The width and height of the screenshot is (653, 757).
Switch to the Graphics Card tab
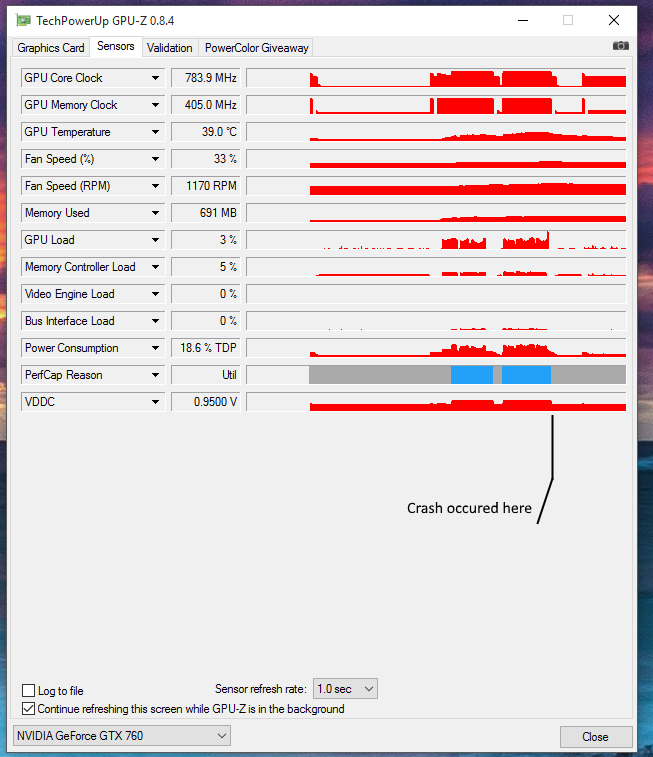51,48
